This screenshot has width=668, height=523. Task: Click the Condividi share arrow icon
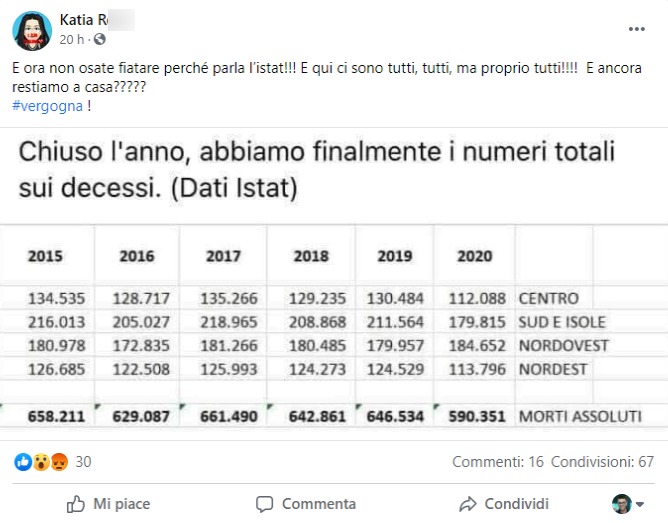468,504
